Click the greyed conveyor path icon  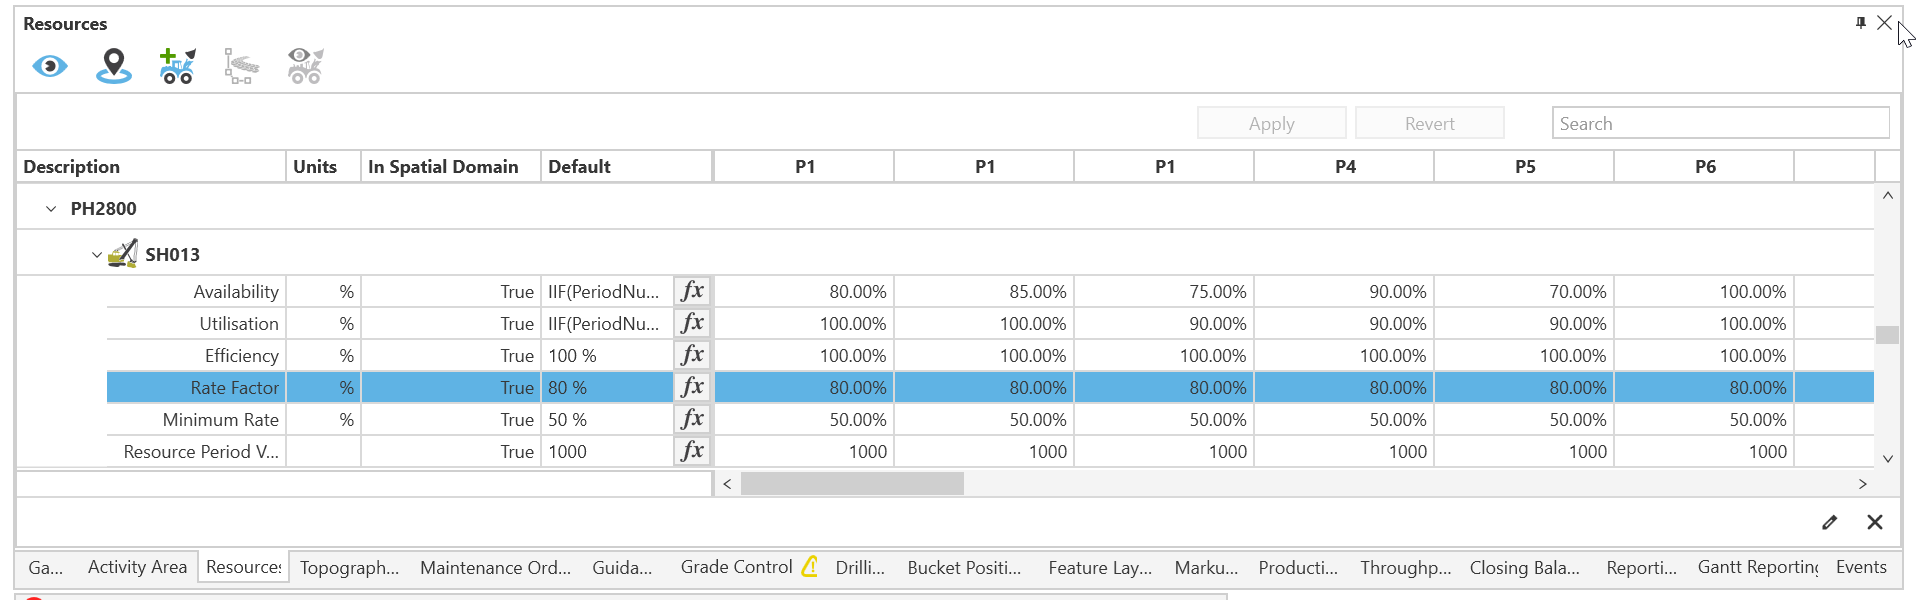click(x=241, y=66)
